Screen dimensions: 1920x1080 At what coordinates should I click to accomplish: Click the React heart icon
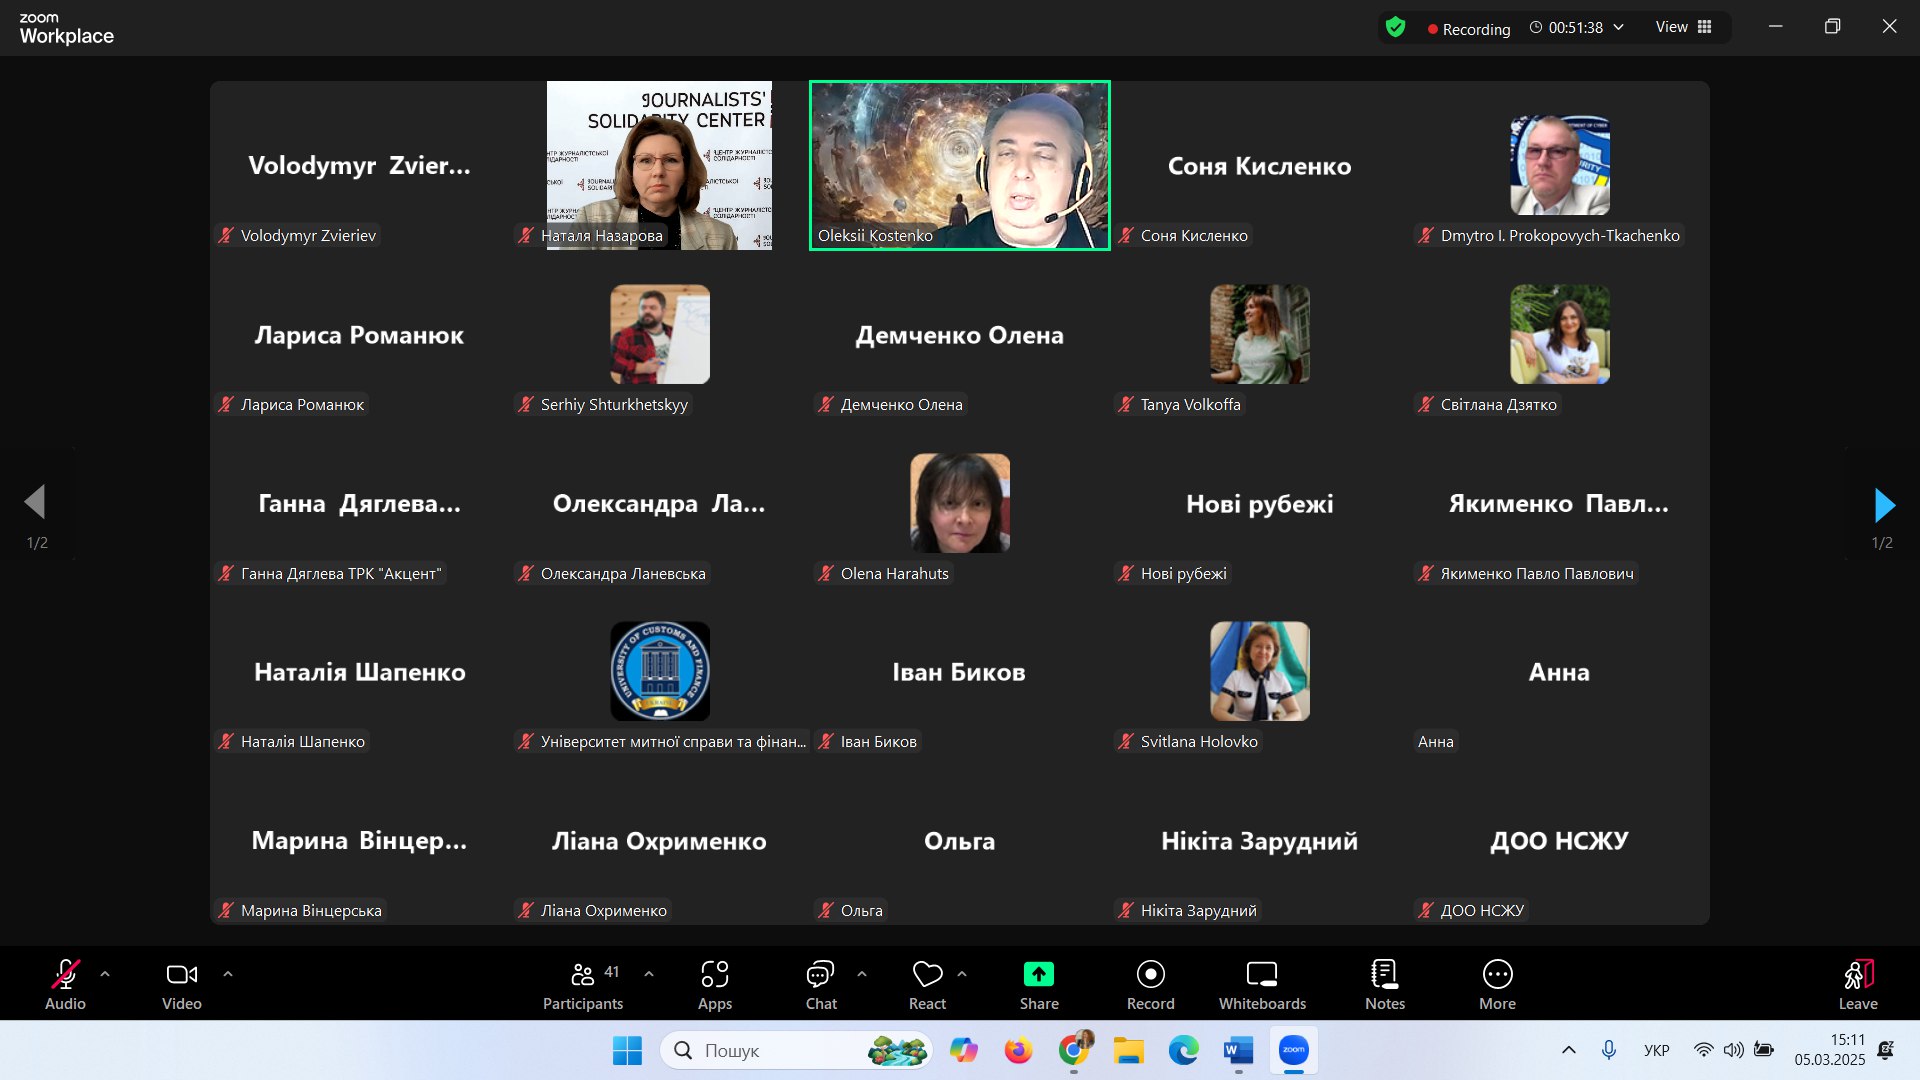click(x=927, y=975)
